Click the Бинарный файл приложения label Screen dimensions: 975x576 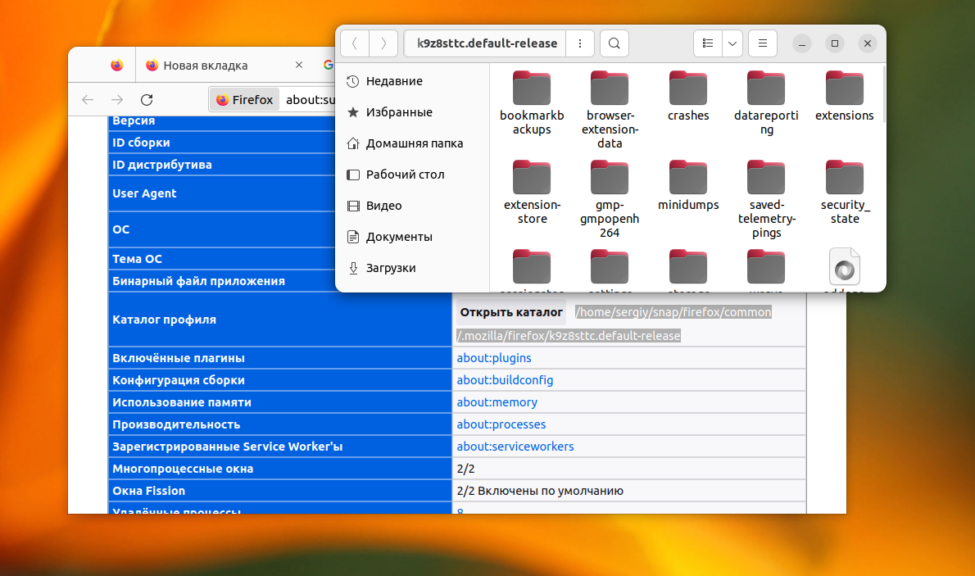pyautogui.click(x=198, y=281)
